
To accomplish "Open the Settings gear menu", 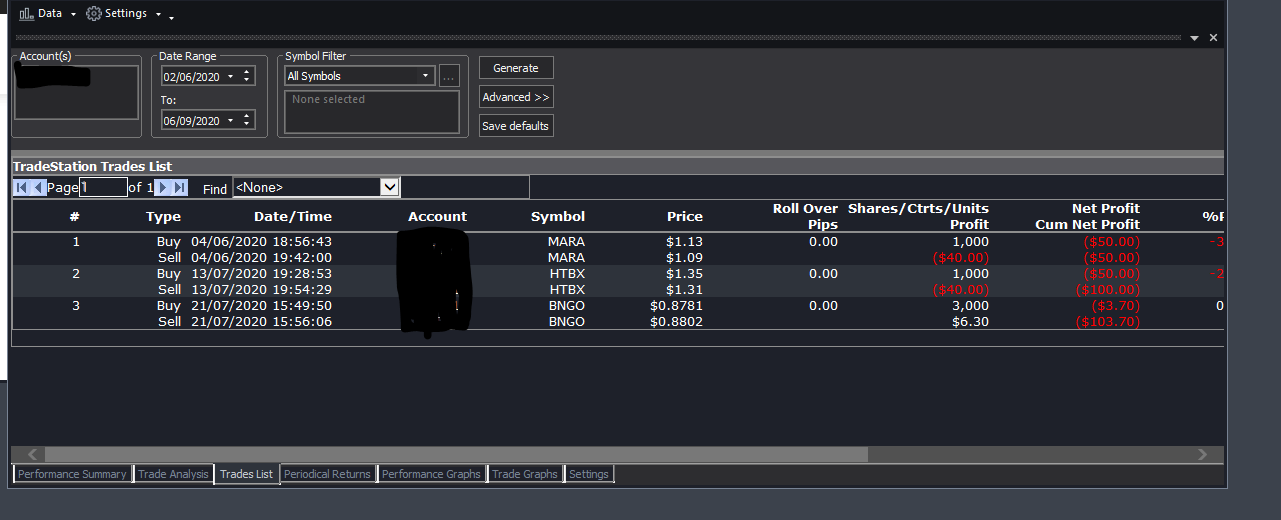I will point(94,13).
